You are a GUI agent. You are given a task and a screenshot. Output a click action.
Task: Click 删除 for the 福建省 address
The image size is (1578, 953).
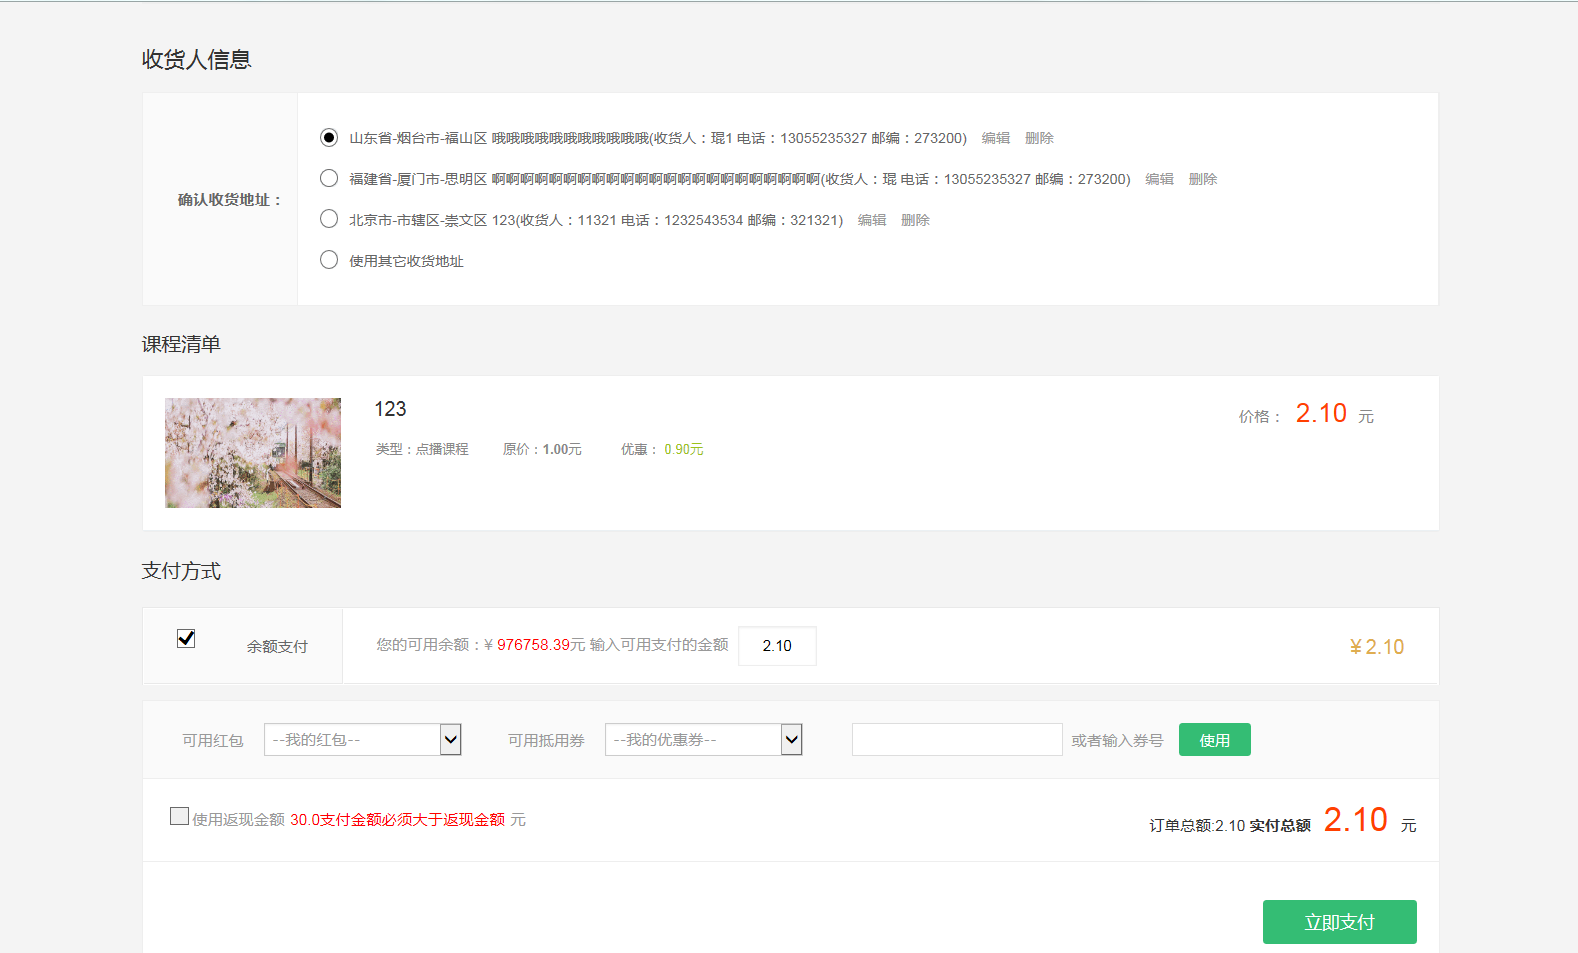(1203, 179)
